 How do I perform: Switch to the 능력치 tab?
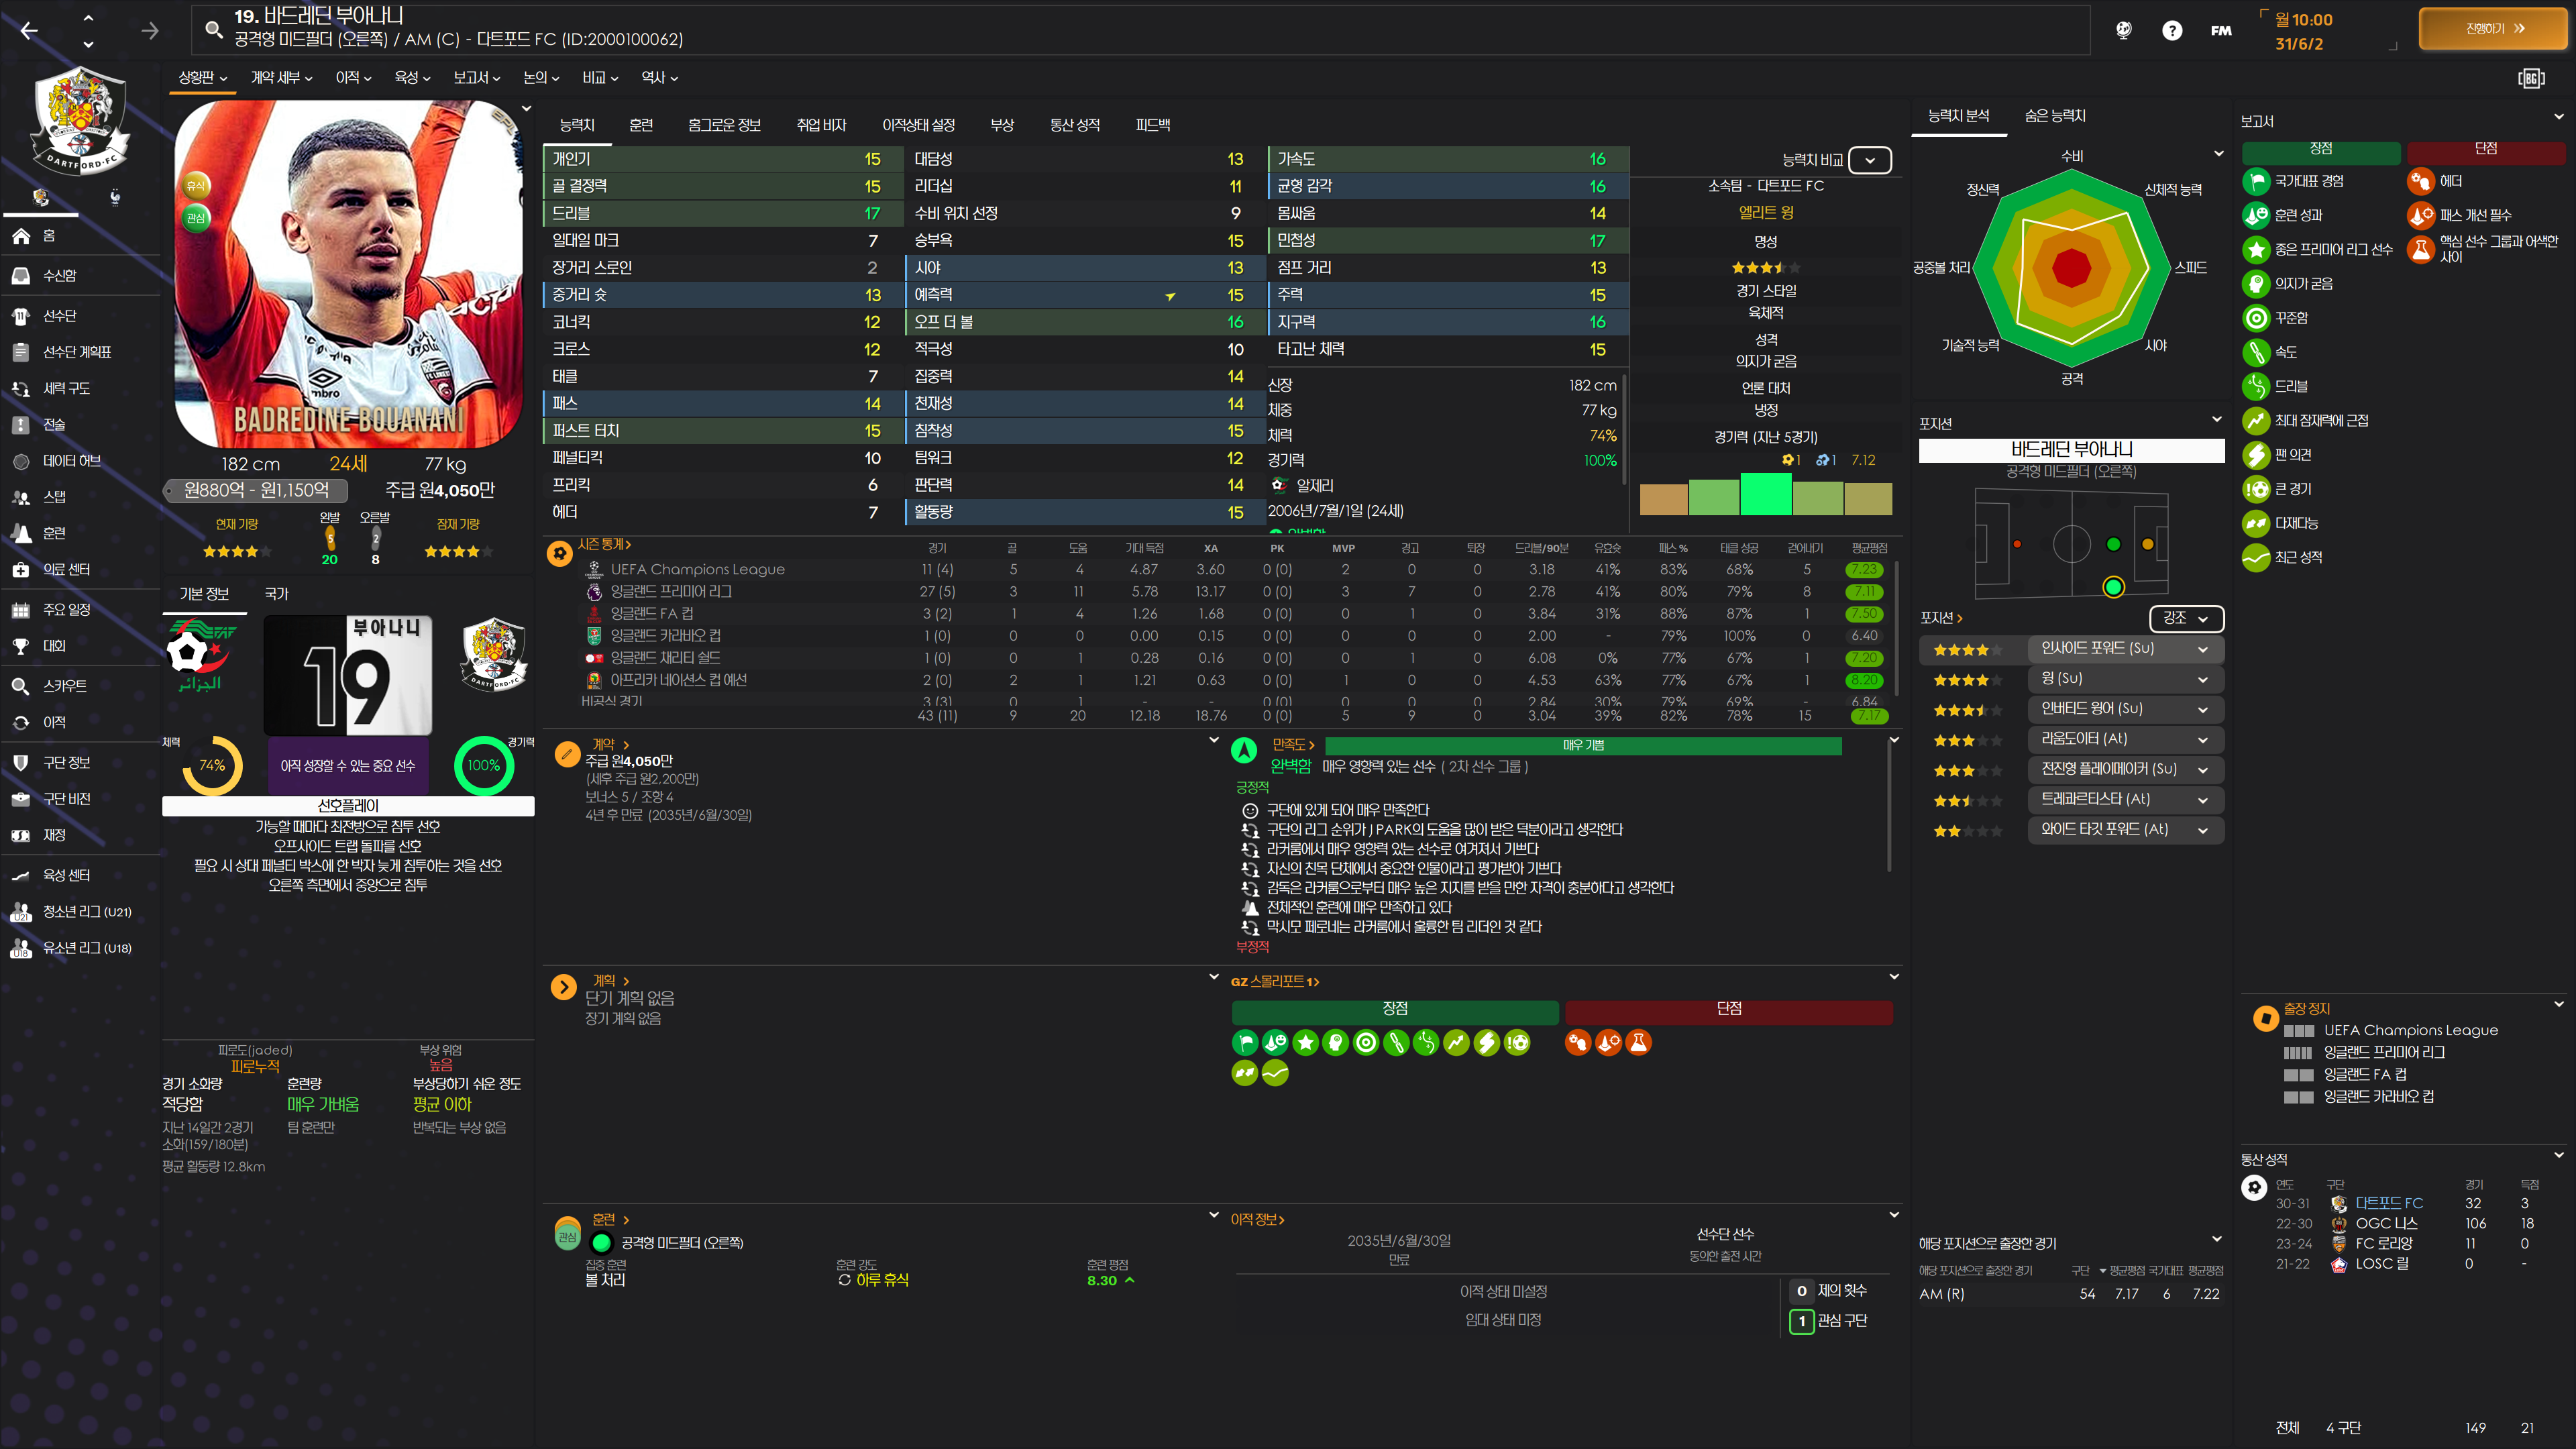pyautogui.click(x=577, y=125)
